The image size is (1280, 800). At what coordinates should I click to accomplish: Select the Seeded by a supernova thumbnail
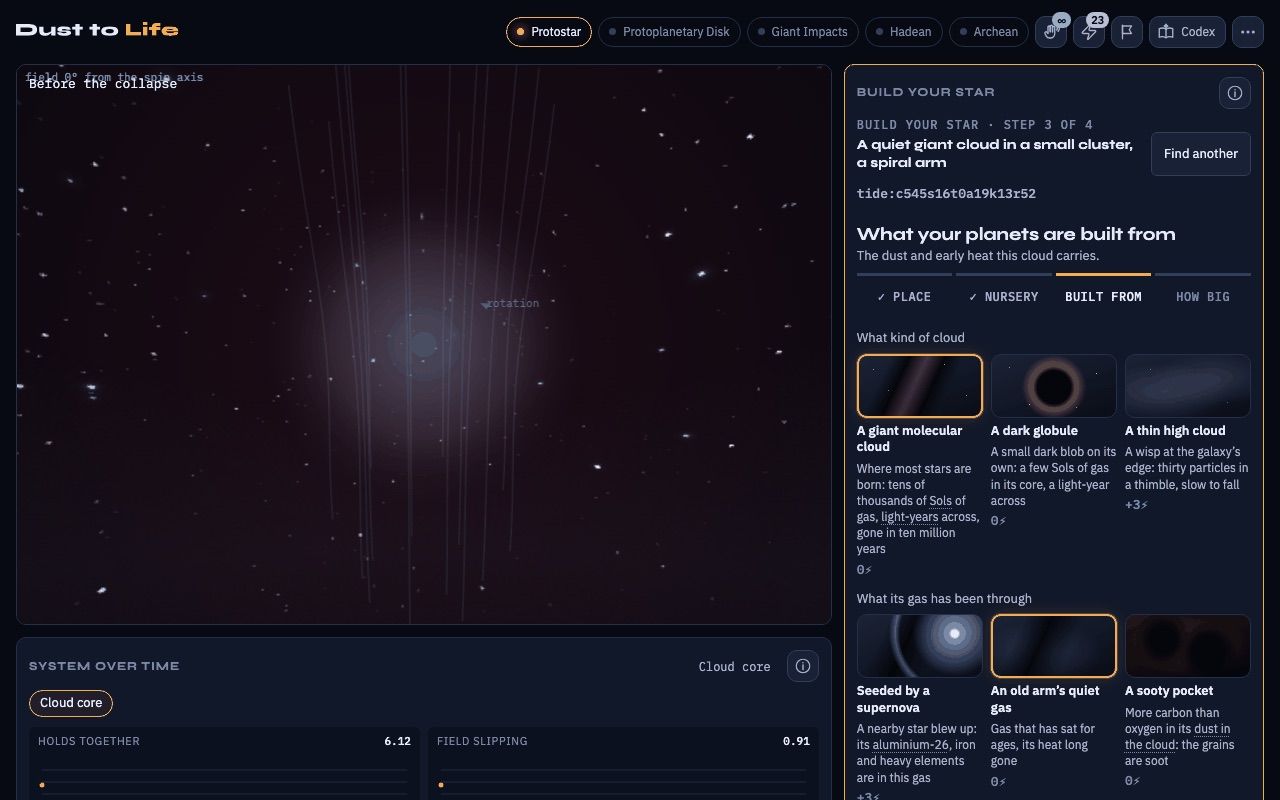tap(920, 646)
